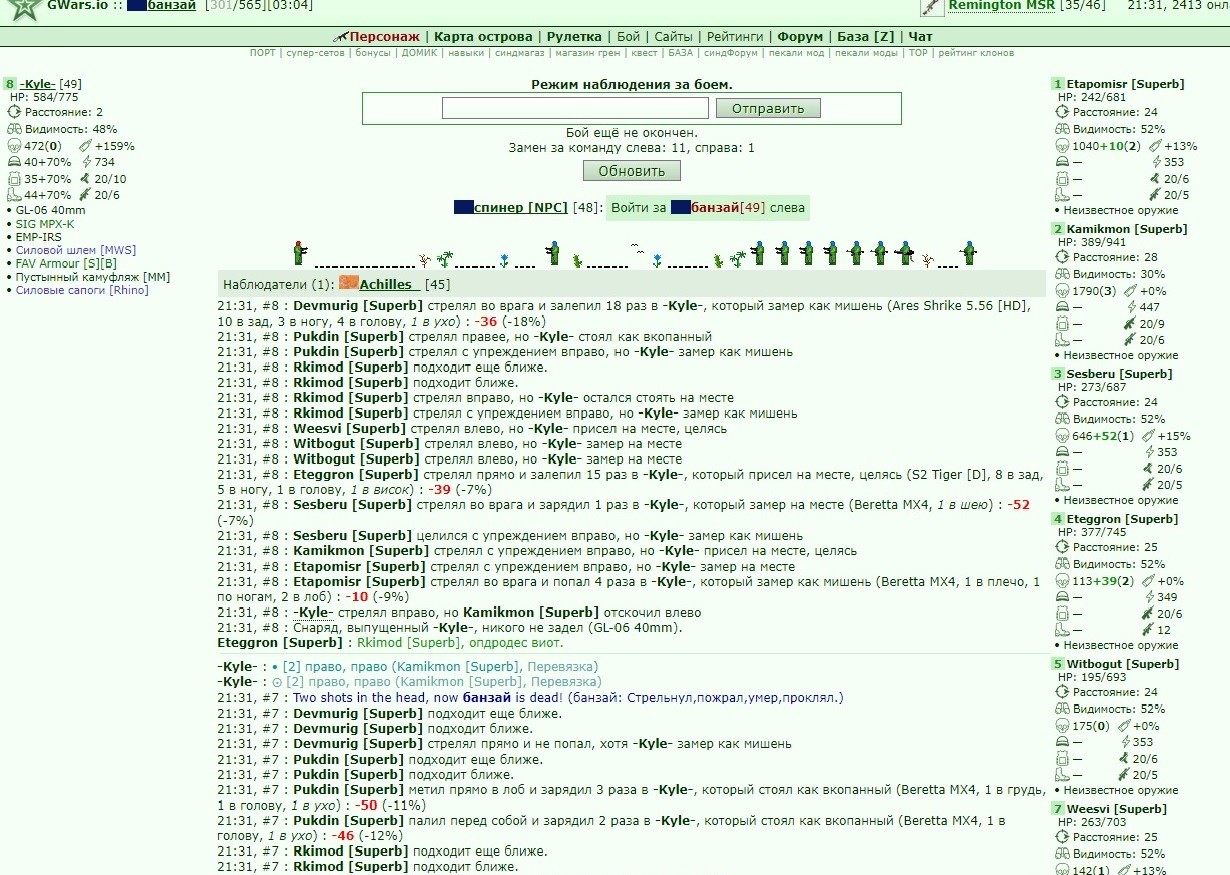
Task: Open Sesberu [Superb] in enemy list
Action: [1118, 374]
